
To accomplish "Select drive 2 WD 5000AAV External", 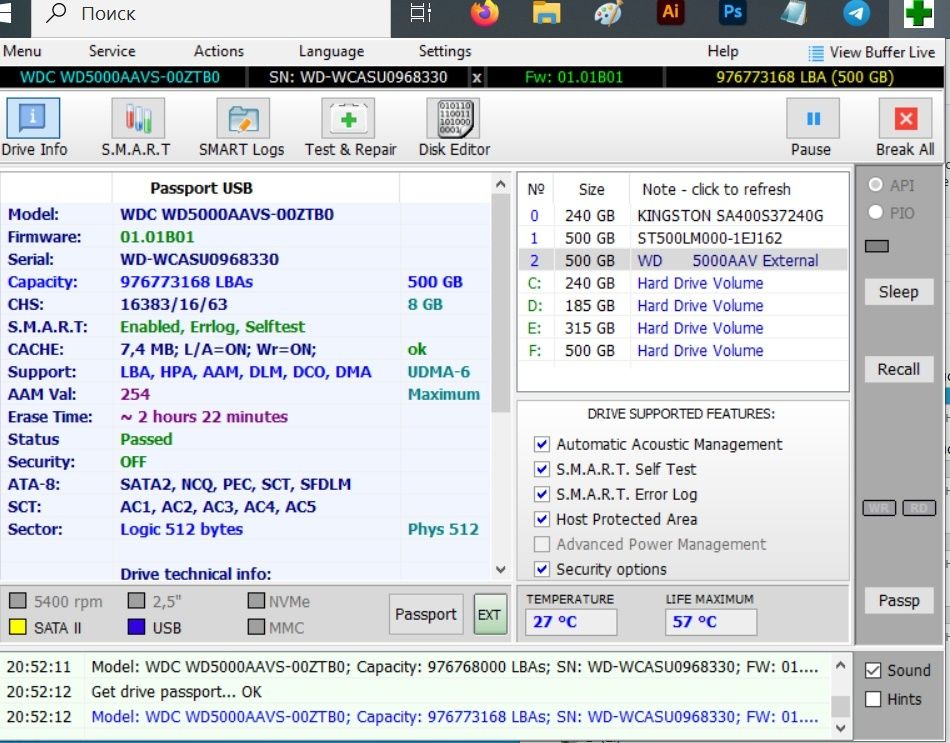I will tap(683, 261).
